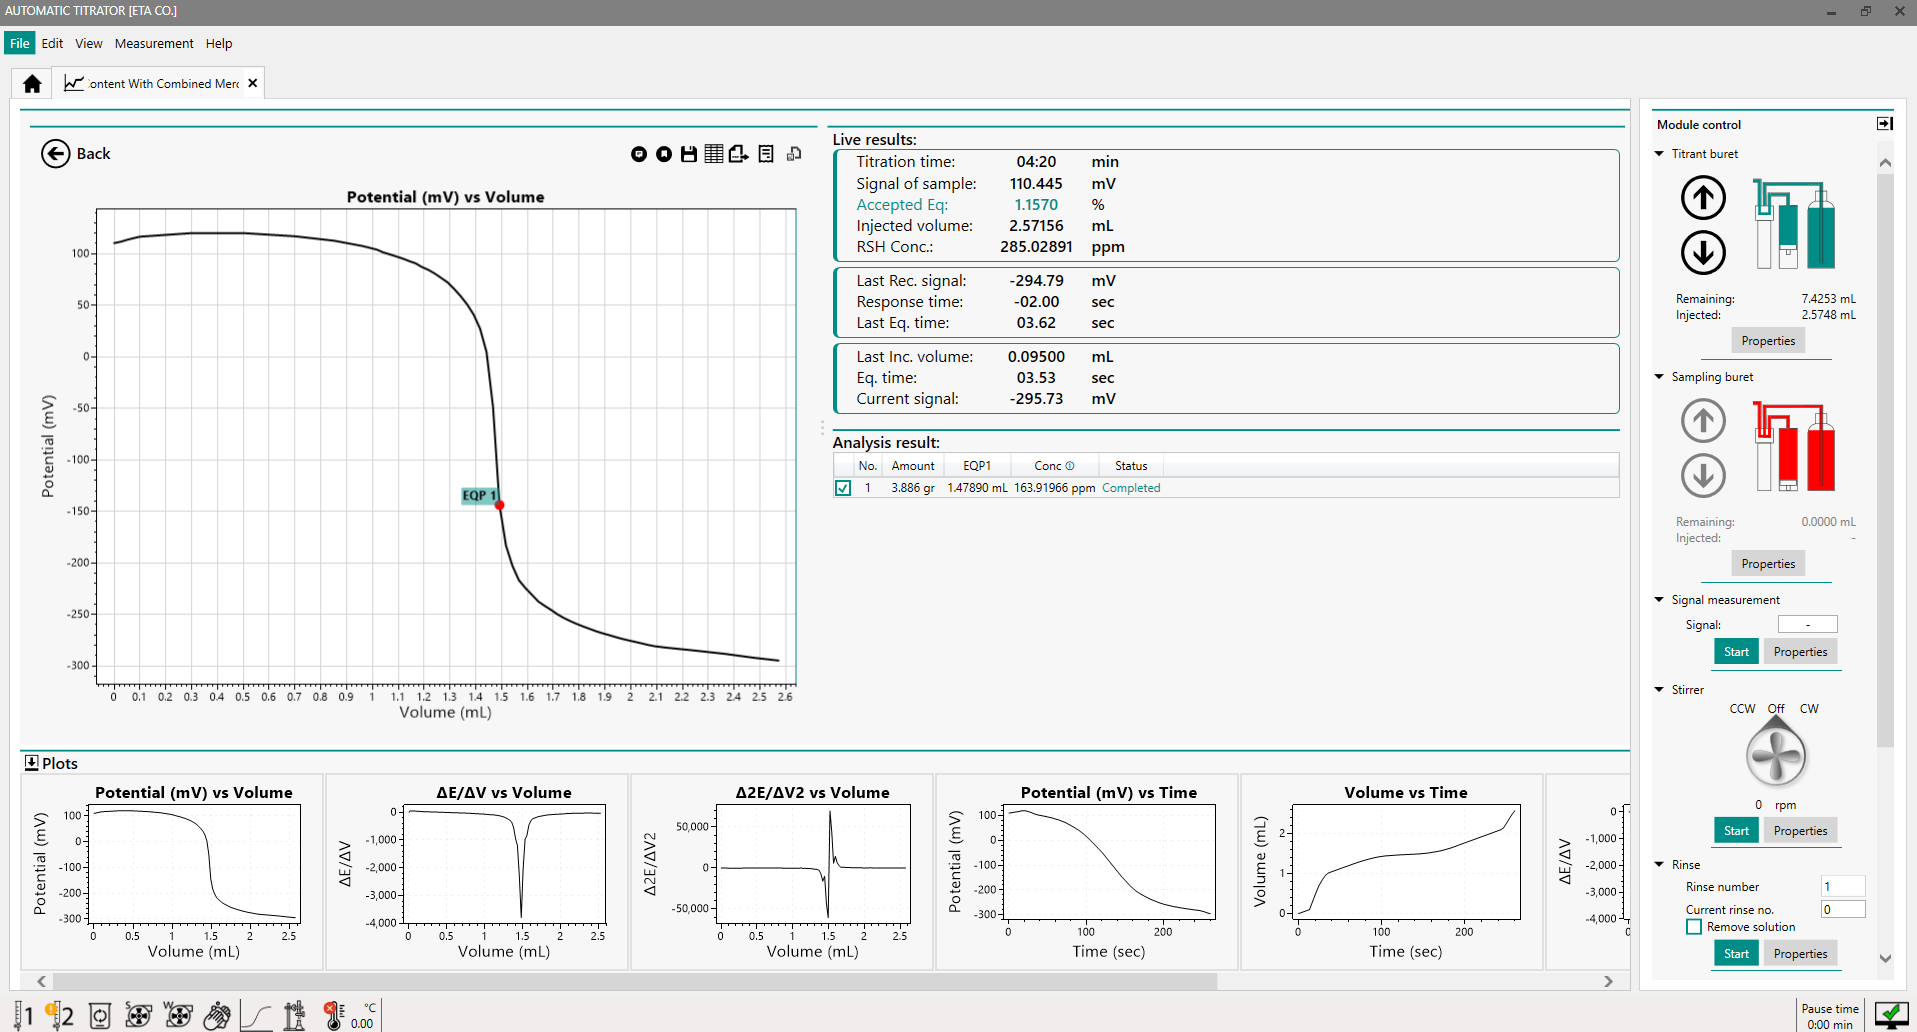The height and width of the screenshot is (1032, 1917).
Task: Open the Measurement menu
Action: (154, 44)
